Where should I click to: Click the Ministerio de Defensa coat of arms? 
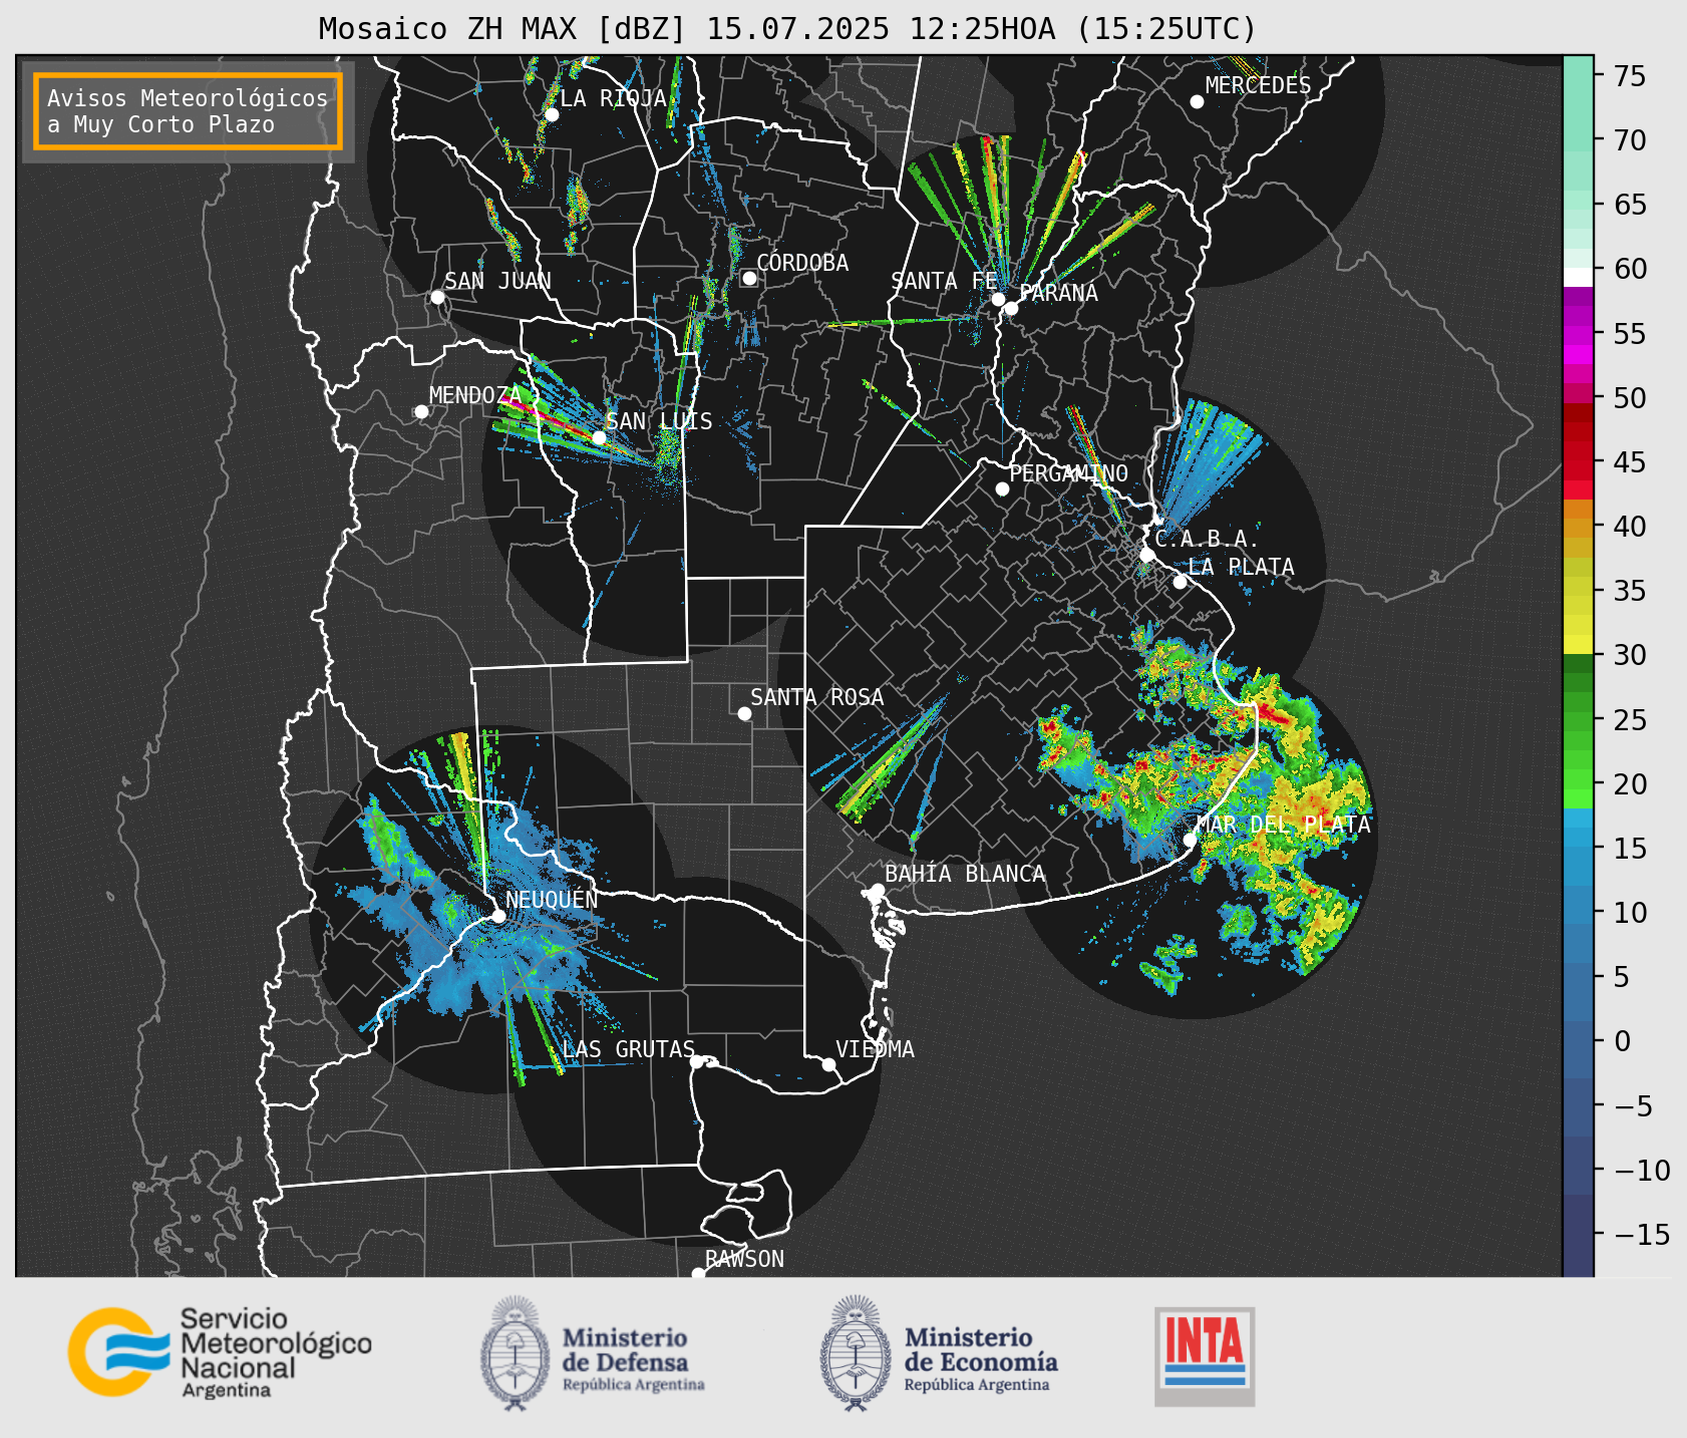coord(515,1353)
